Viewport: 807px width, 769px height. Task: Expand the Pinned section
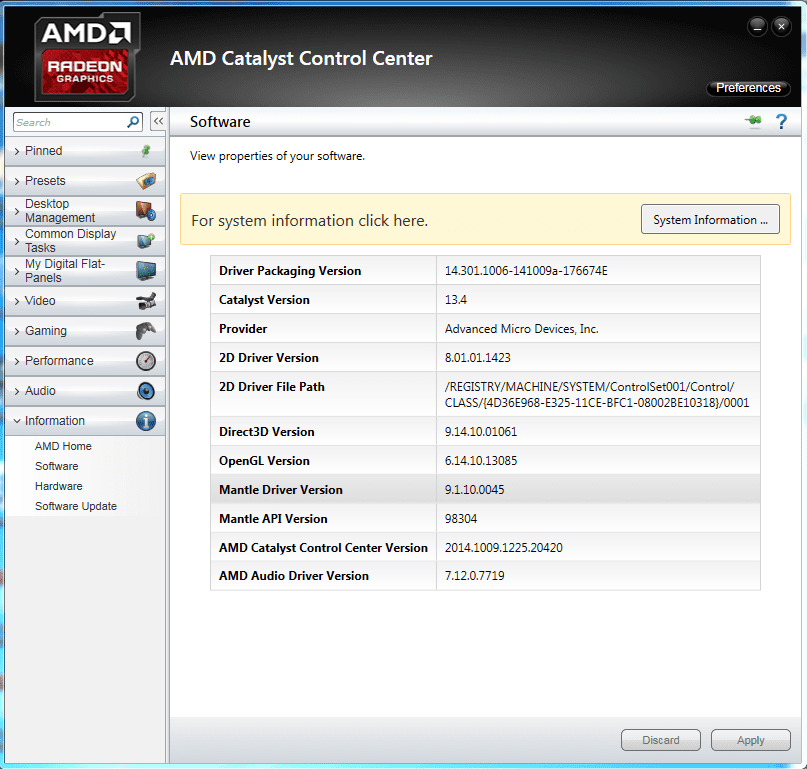pos(85,151)
